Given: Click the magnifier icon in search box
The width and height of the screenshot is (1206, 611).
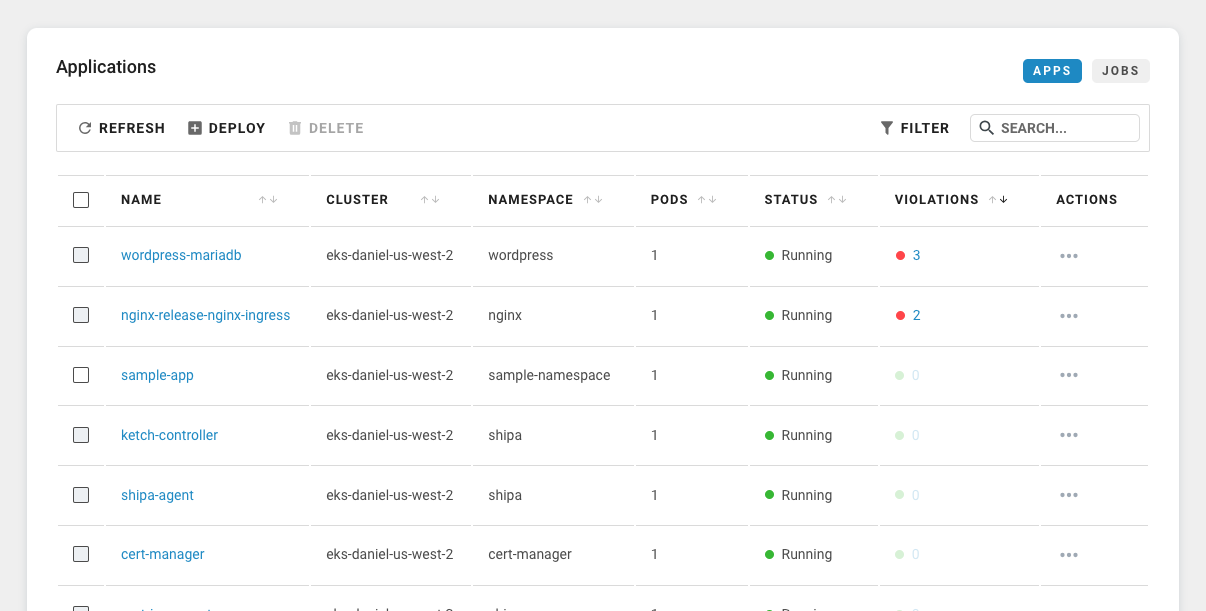Looking at the screenshot, I should click(987, 128).
